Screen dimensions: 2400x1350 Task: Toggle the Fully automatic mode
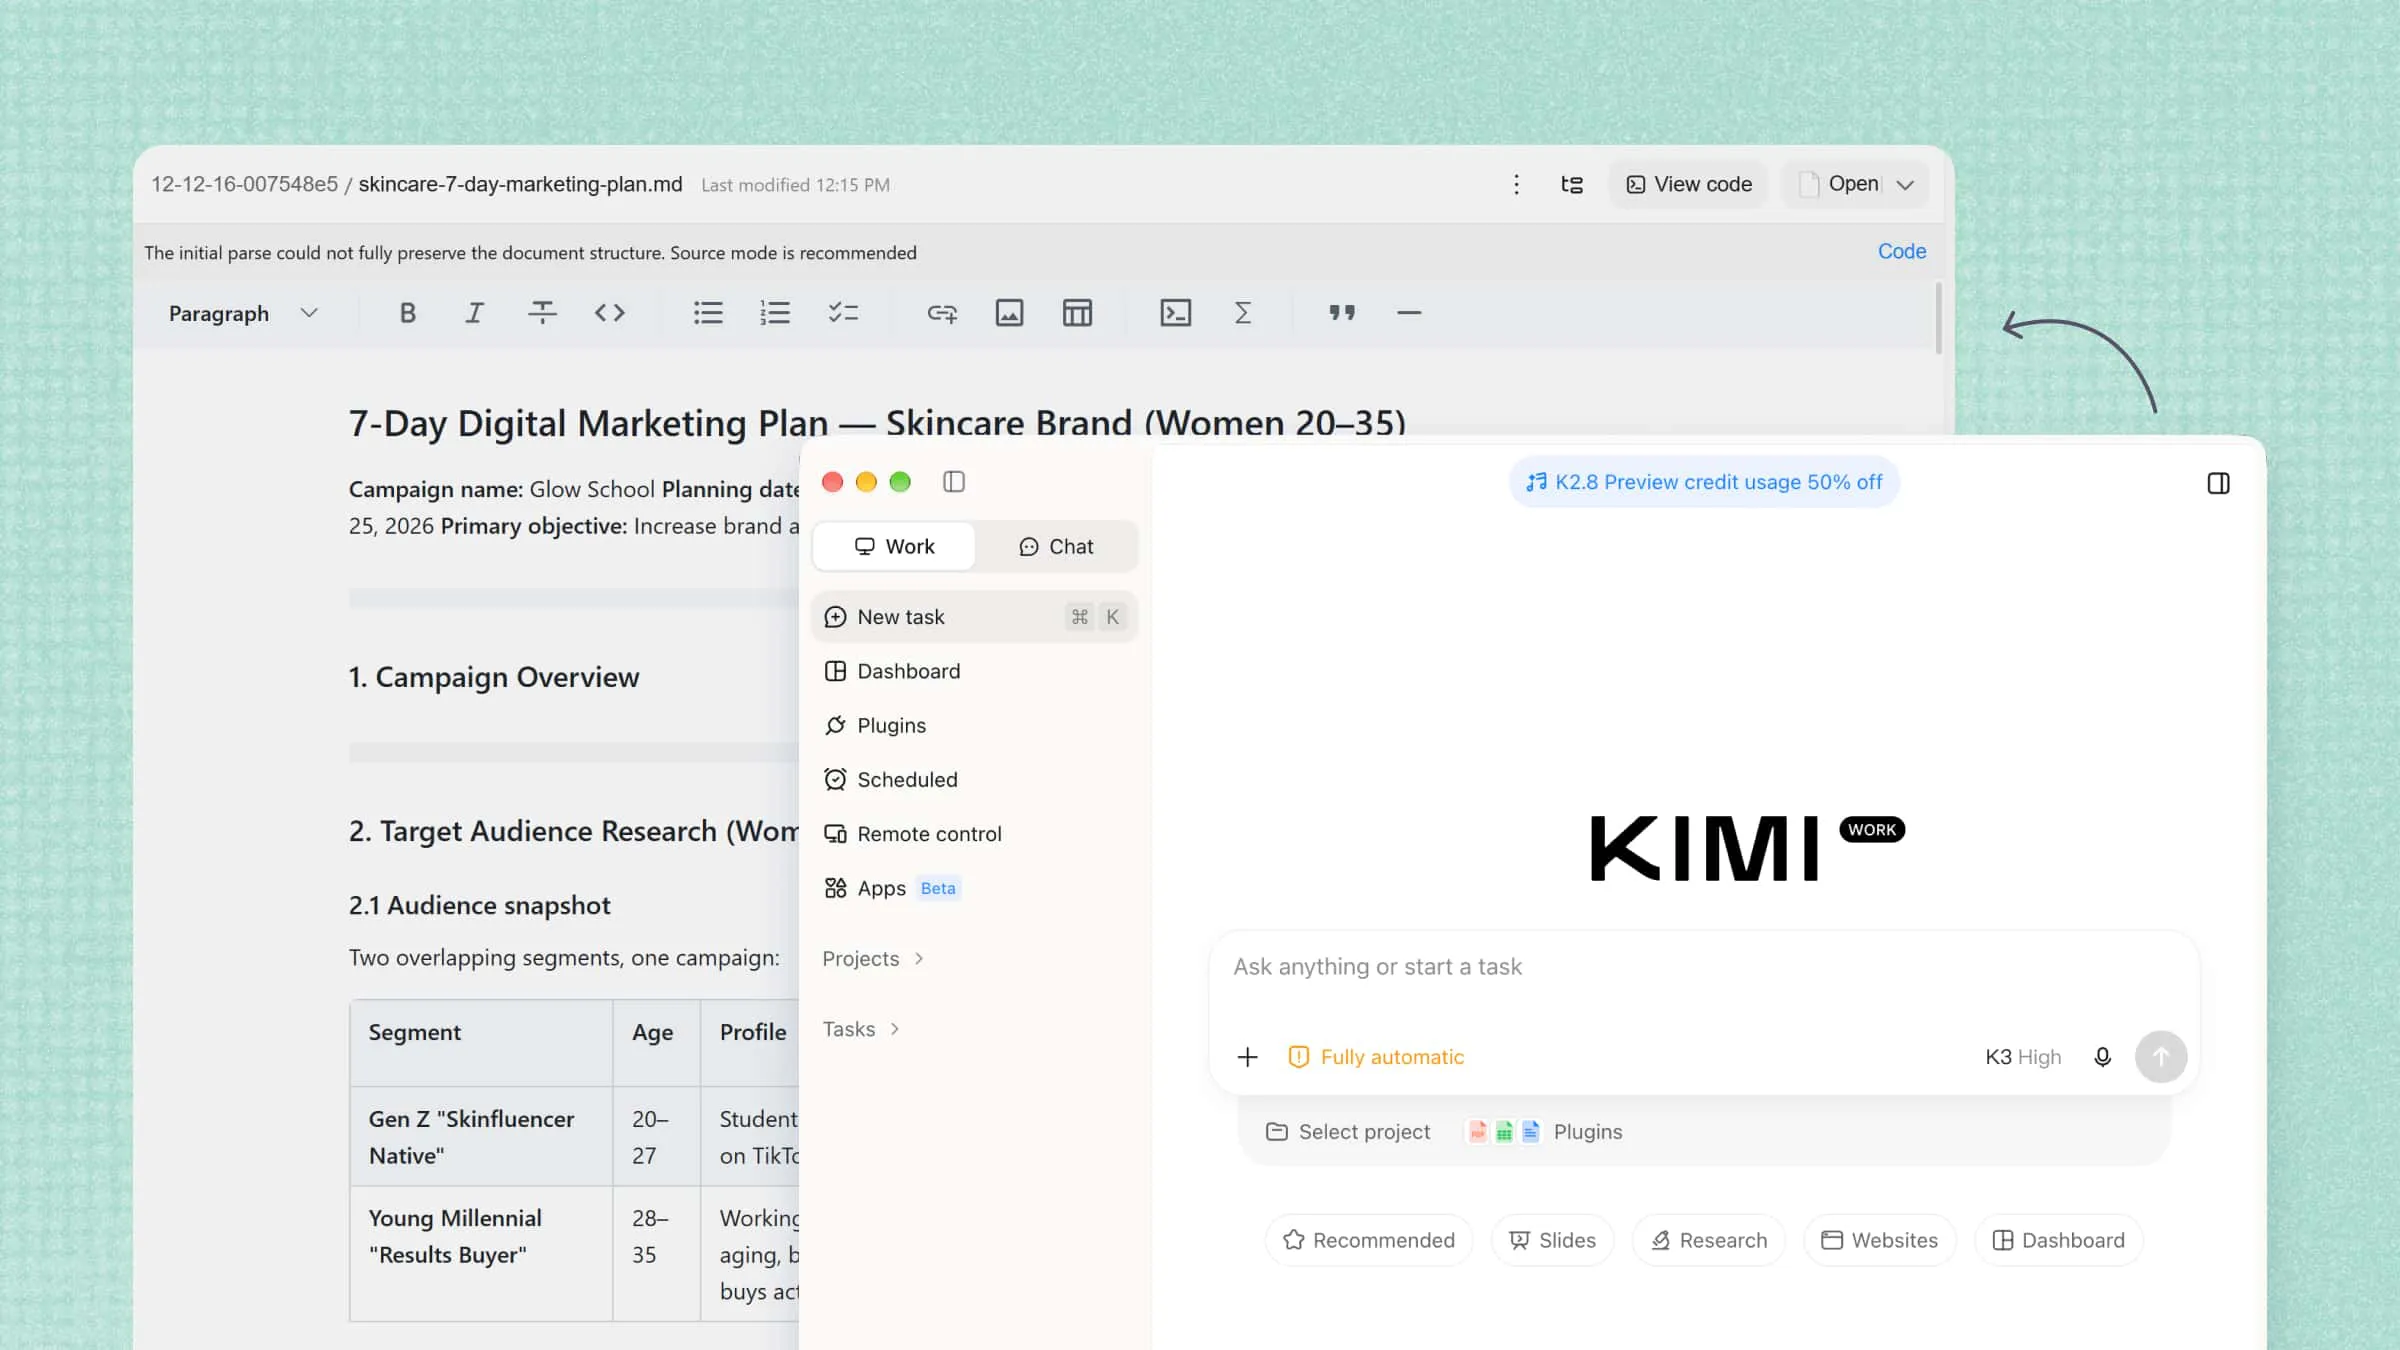click(x=1376, y=1057)
